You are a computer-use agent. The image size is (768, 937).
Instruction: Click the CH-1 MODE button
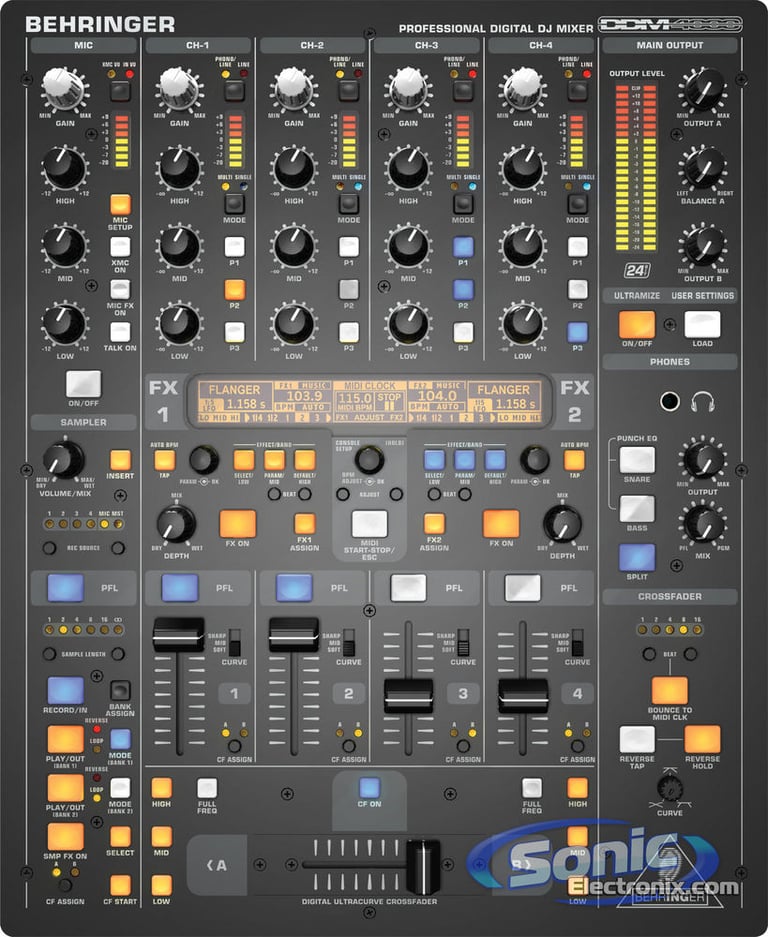click(x=234, y=204)
